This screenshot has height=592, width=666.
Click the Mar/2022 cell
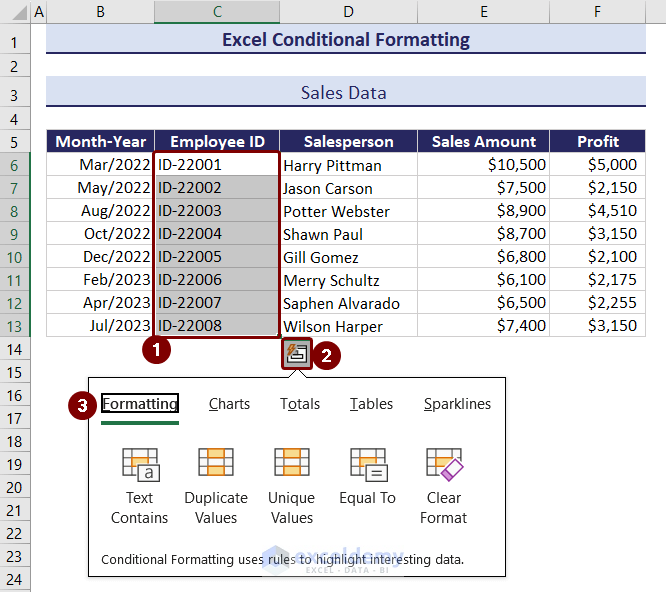pyautogui.click(x=100, y=164)
